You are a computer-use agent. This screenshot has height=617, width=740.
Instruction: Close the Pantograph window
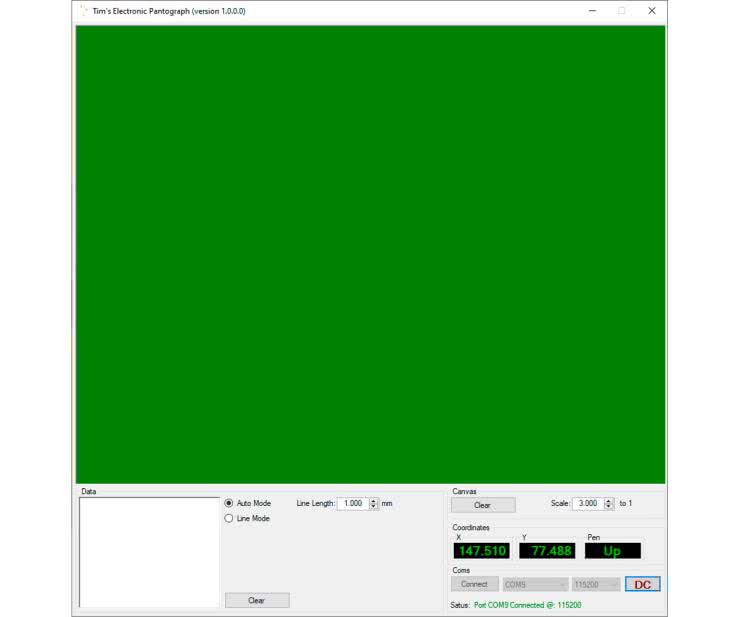pyautogui.click(x=652, y=11)
